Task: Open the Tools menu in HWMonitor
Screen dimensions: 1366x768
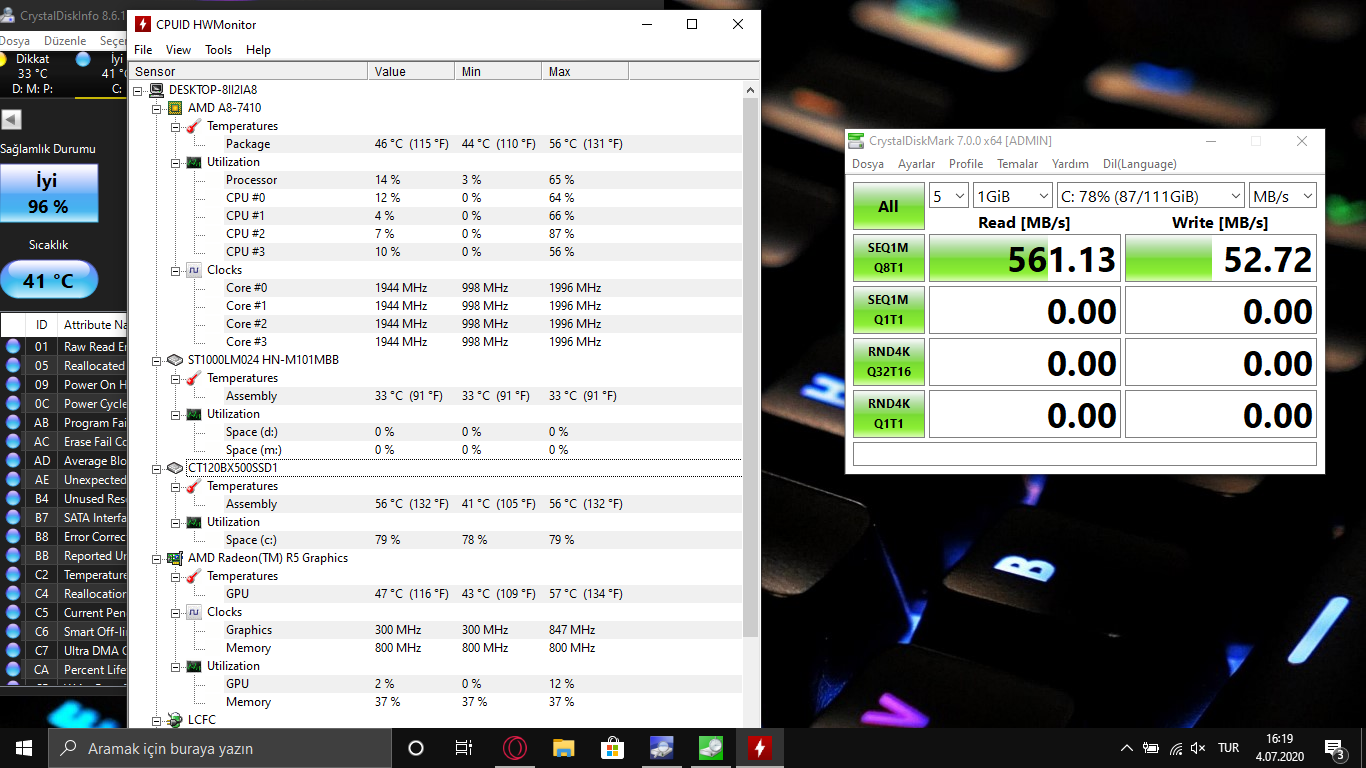Action: 218,50
